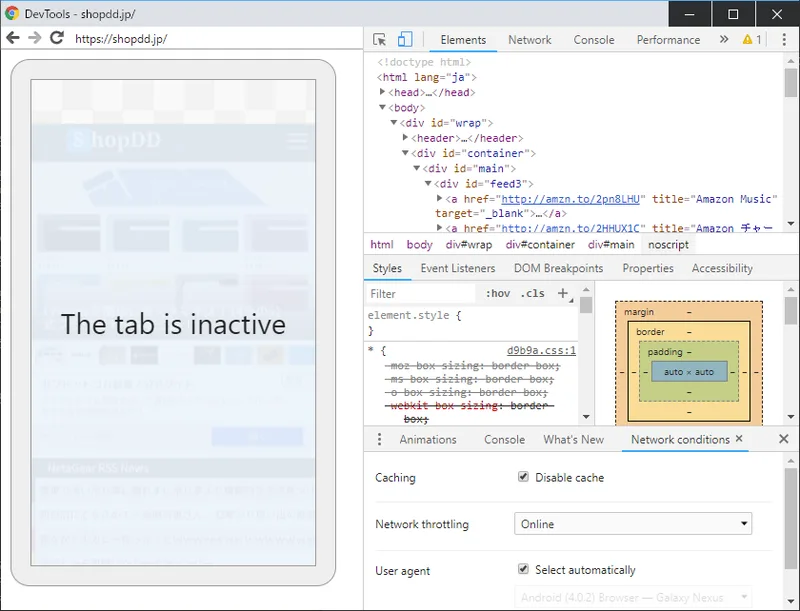Switch to the Console tab
This screenshot has width=800, height=611.
(x=594, y=40)
